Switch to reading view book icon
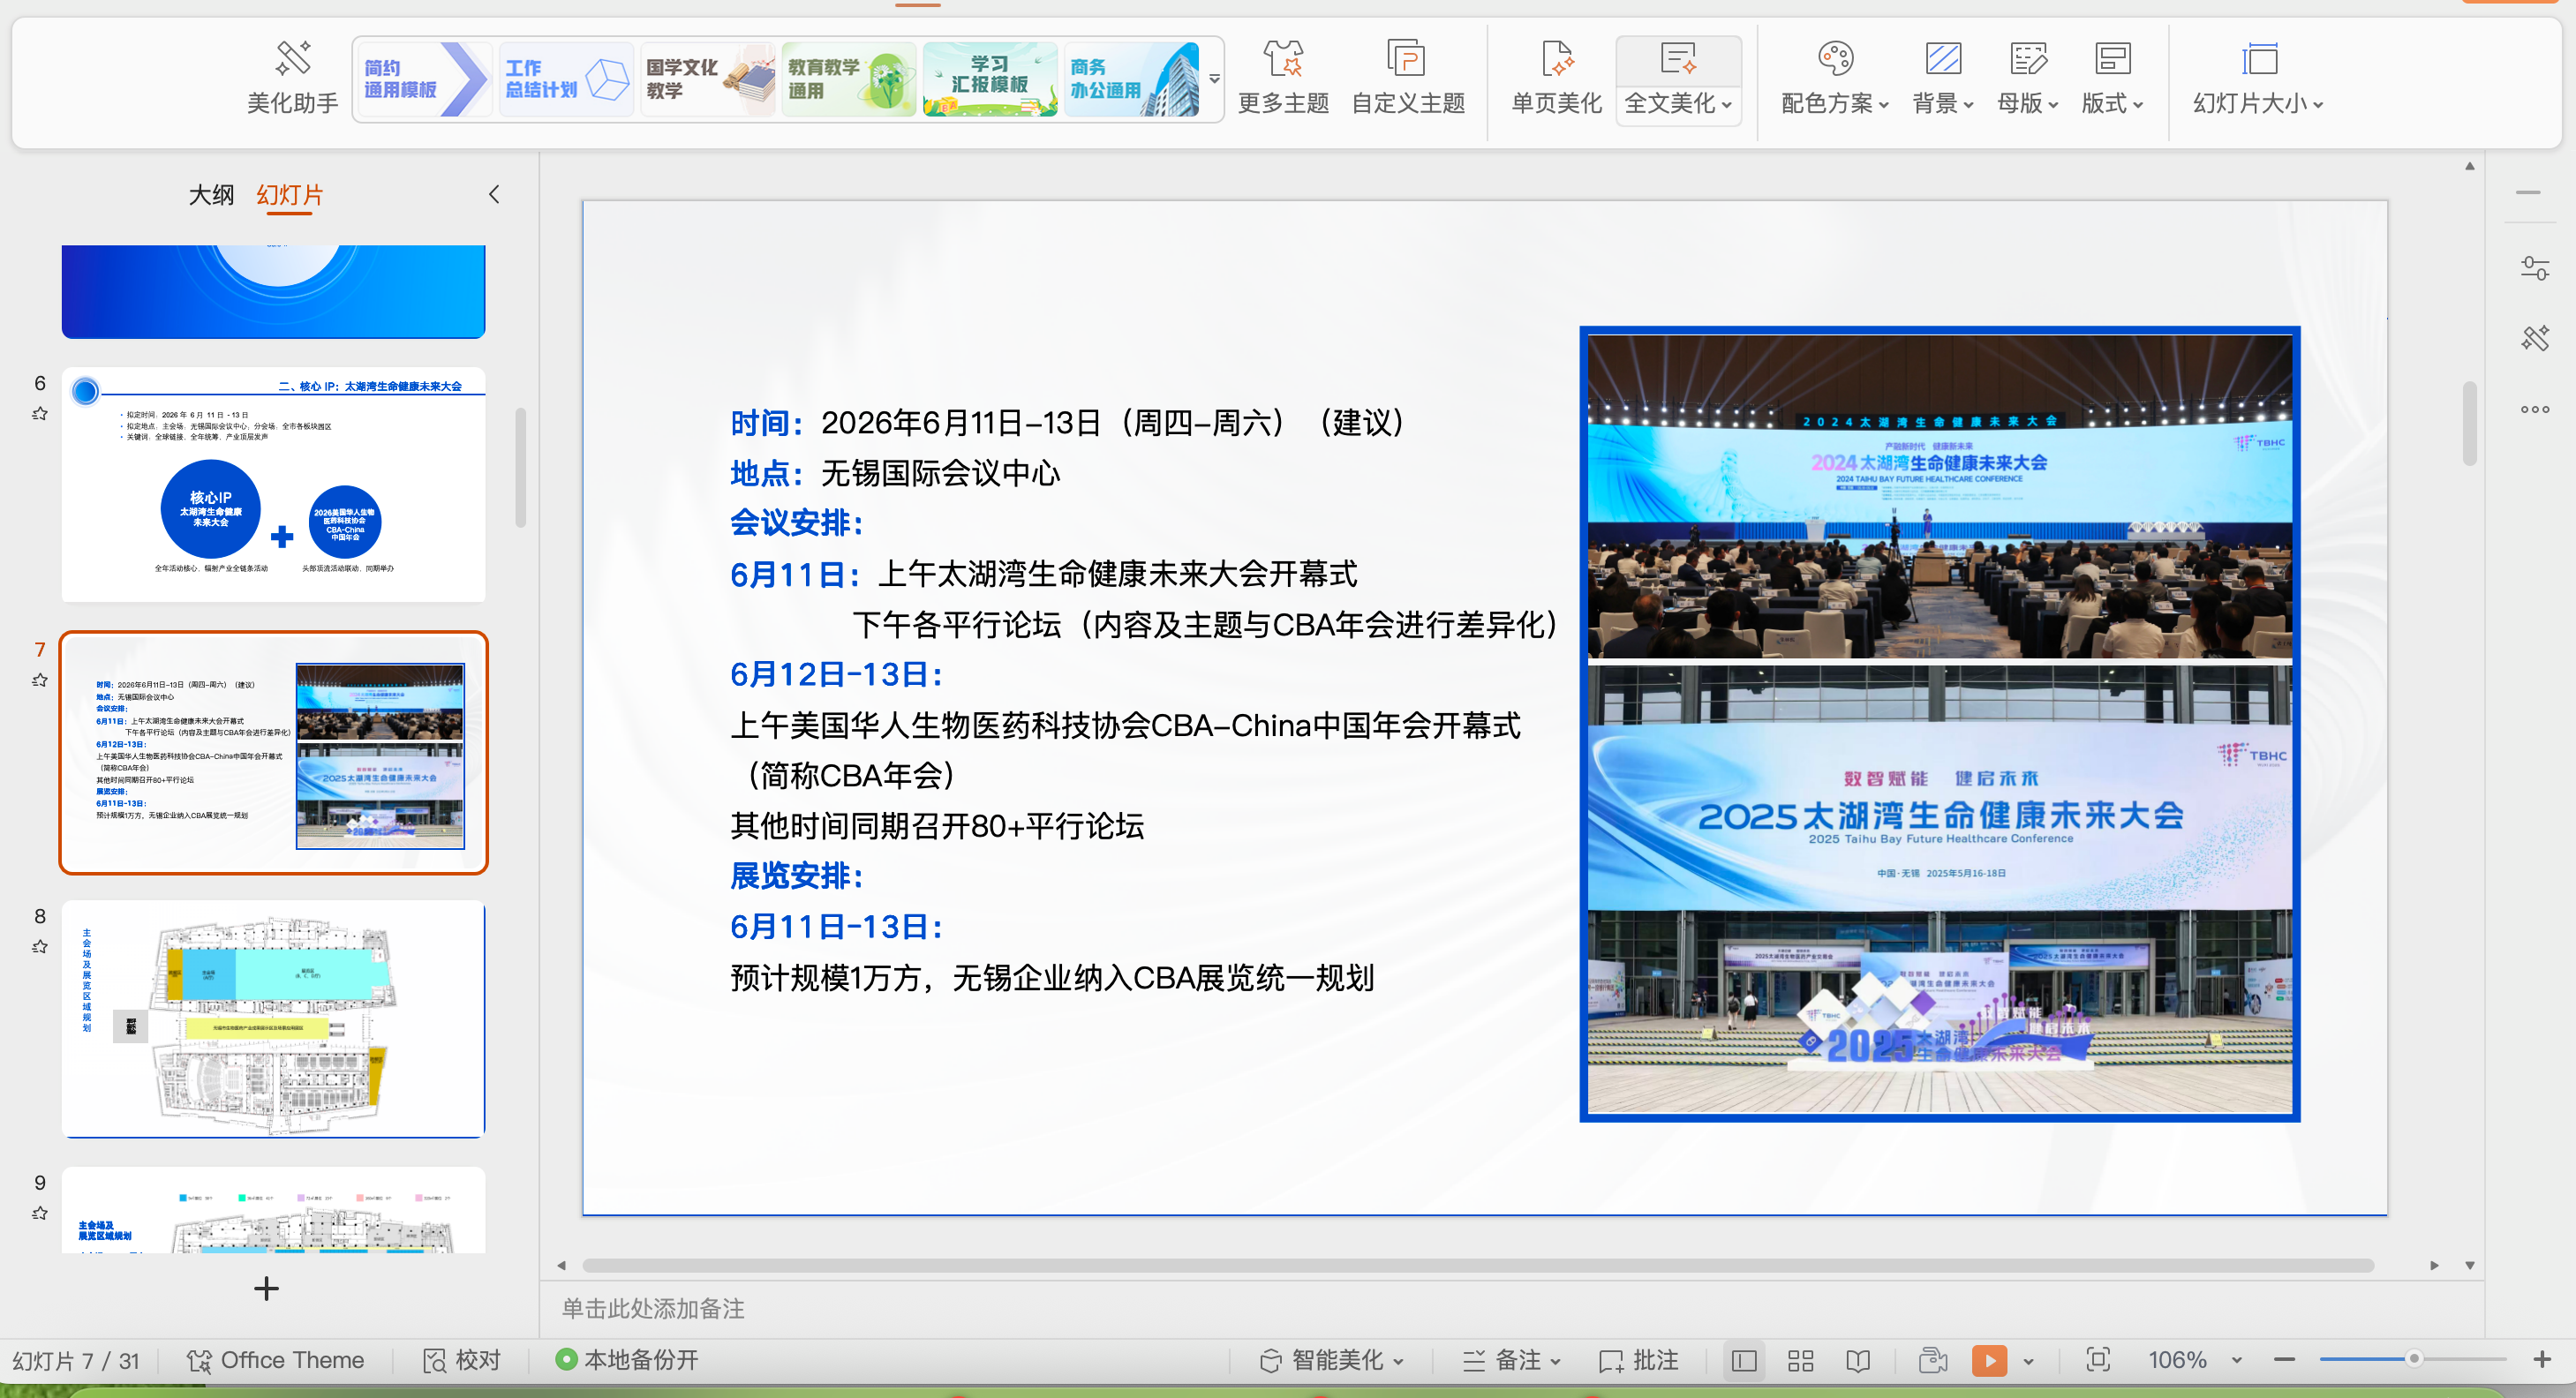Image resolution: width=2576 pixels, height=1398 pixels. pos(1857,1360)
